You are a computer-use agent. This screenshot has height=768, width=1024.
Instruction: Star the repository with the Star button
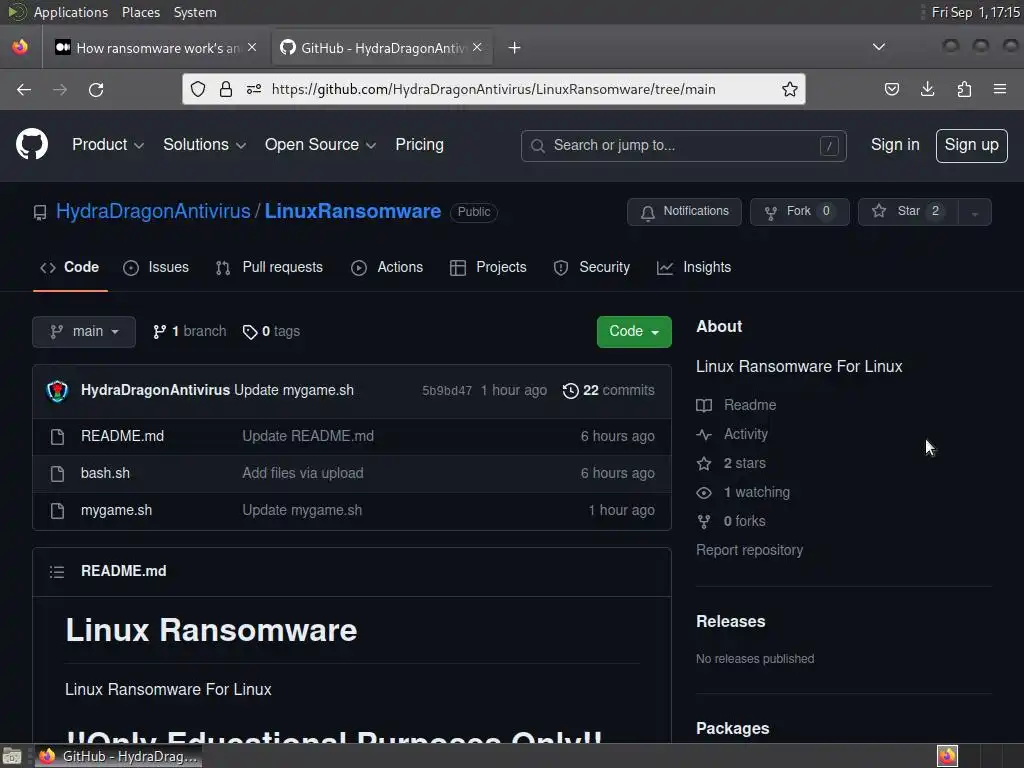(x=908, y=212)
